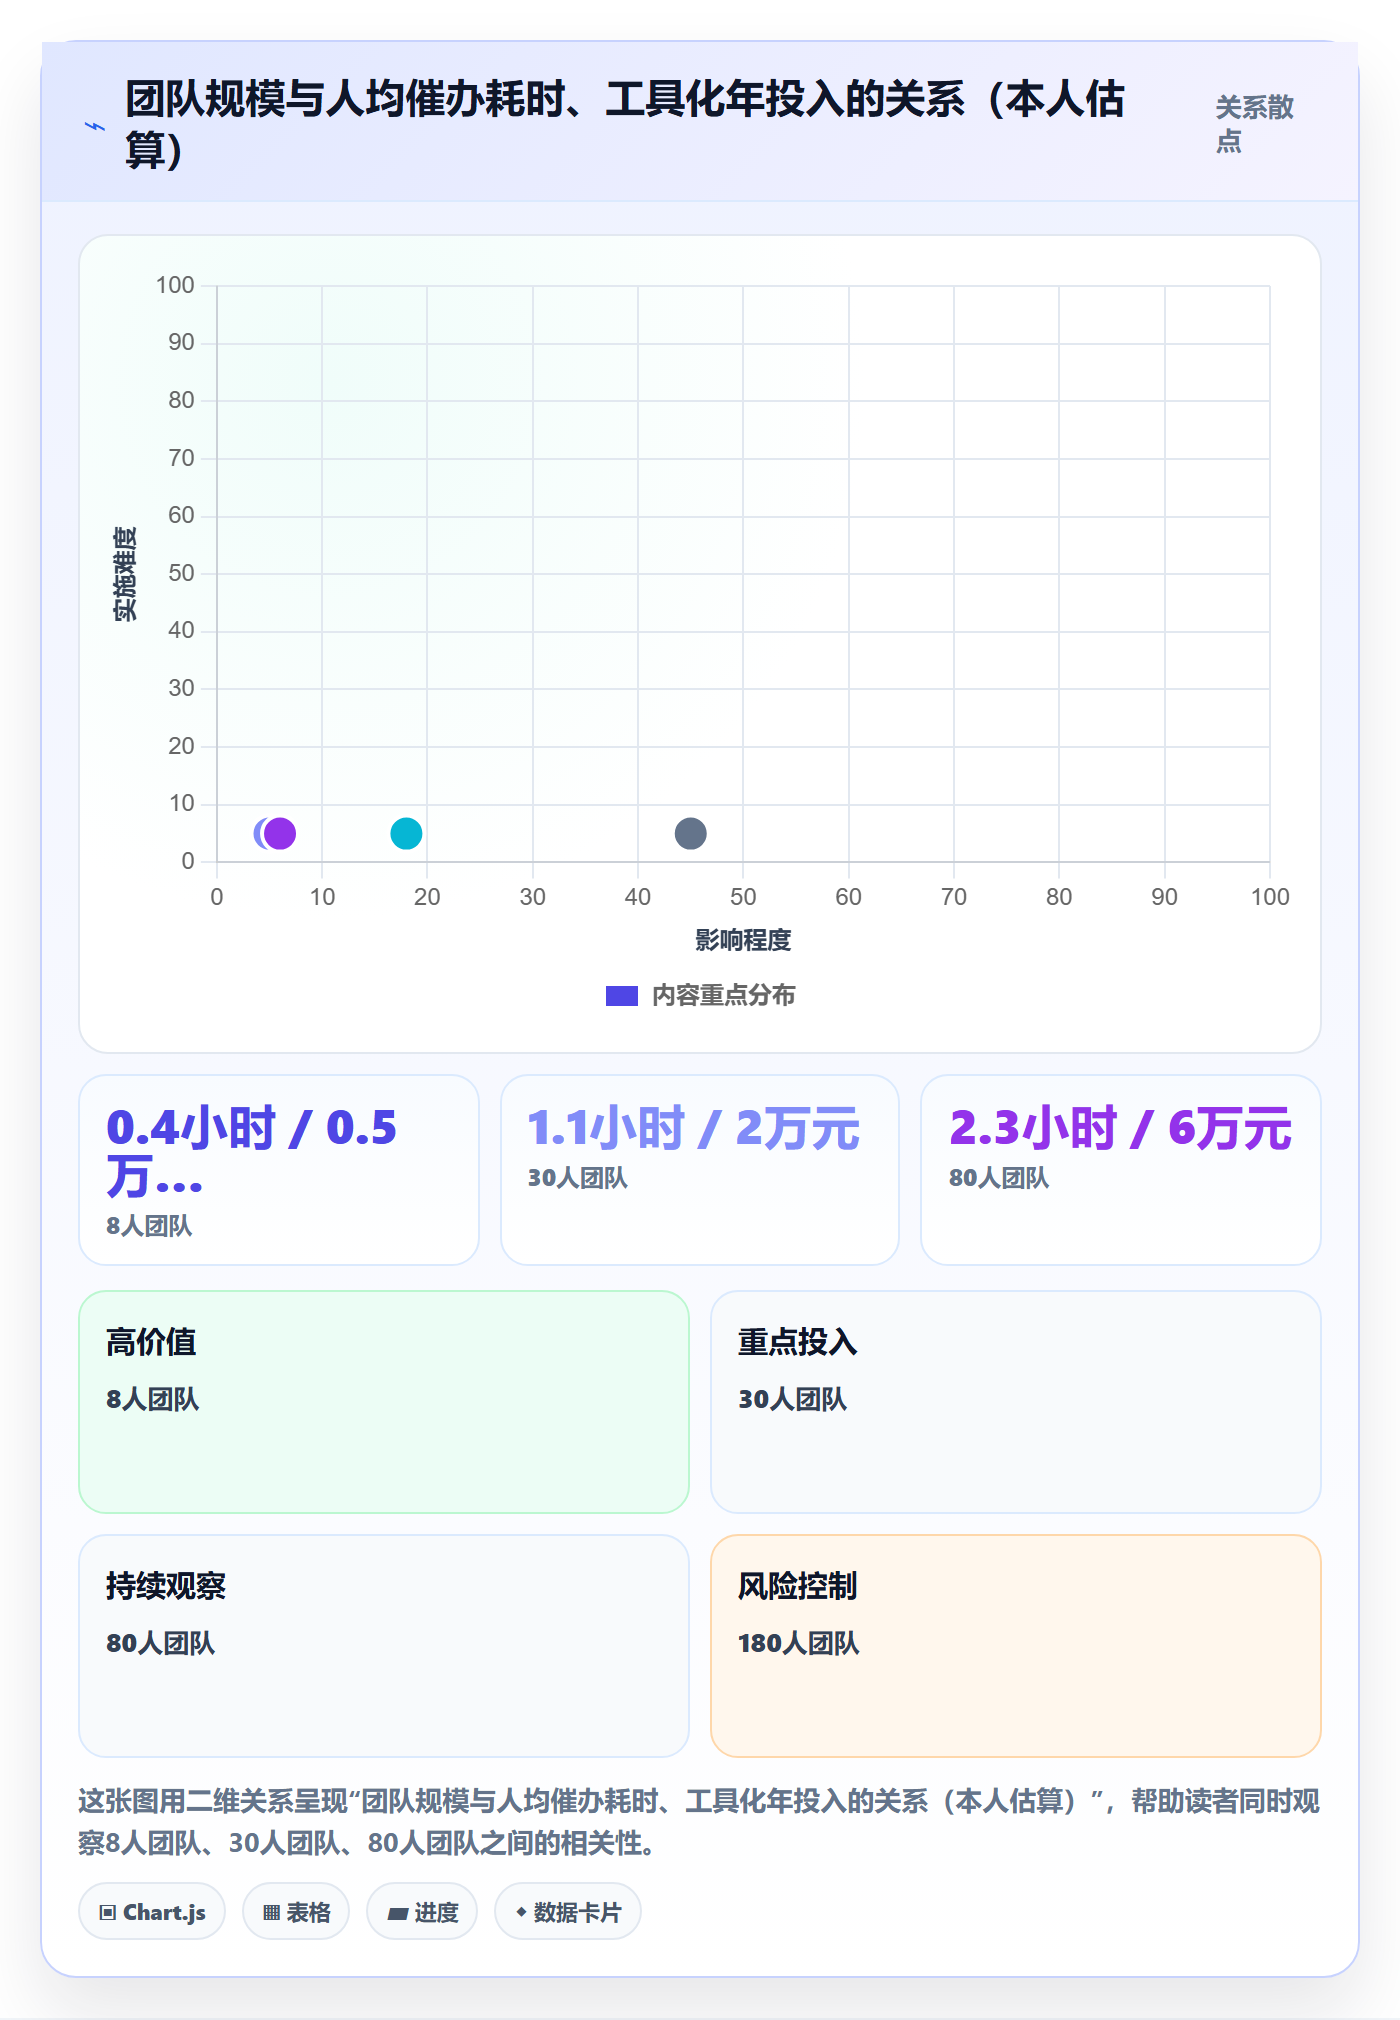Select the 0.4小时 / 0.5万 stat card
Viewport: 1400px width, 2020px height.
click(x=279, y=1170)
